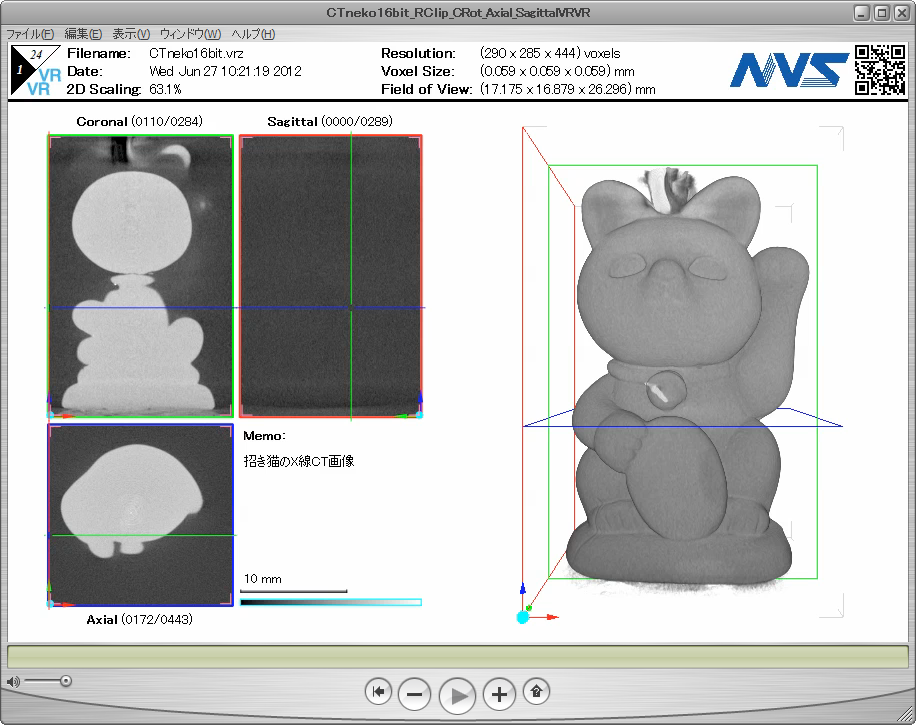Click the blue Z-axis arrow in the 3D view
Image resolution: width=916 pixels, height=725 pixels.
tap(523, 589)
